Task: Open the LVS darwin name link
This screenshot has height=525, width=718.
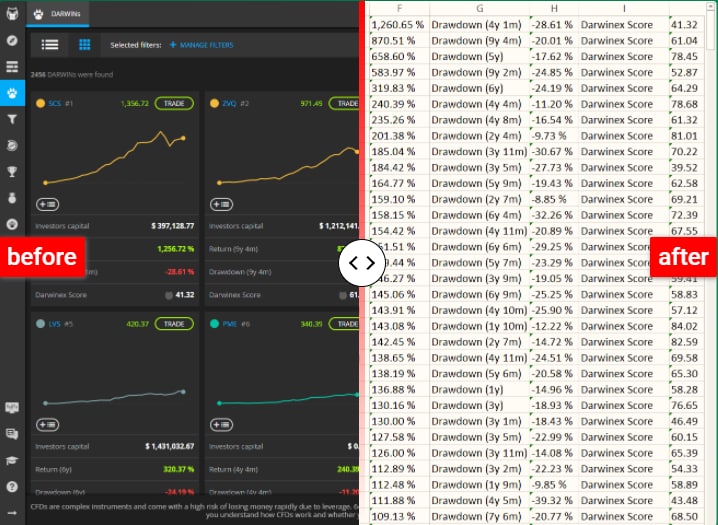Action: point(54,324)
